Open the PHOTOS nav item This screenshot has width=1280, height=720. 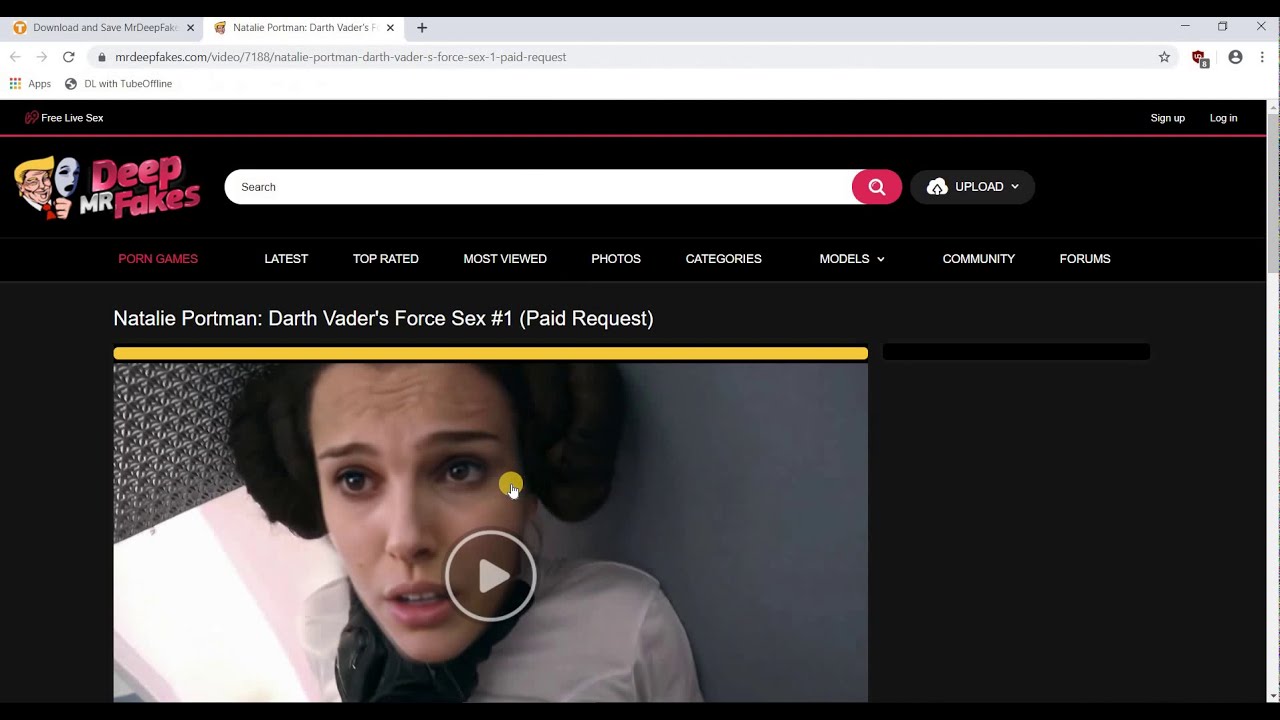pyautogui.click(x=616, y=259)
